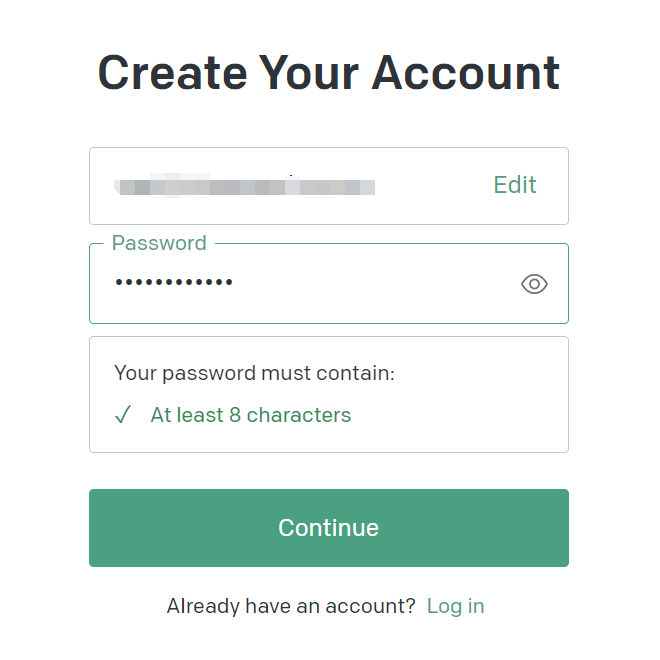Viewport: 660px width, 660px height.
Task: Select the blurred email address field
Action: coord(329,186)
